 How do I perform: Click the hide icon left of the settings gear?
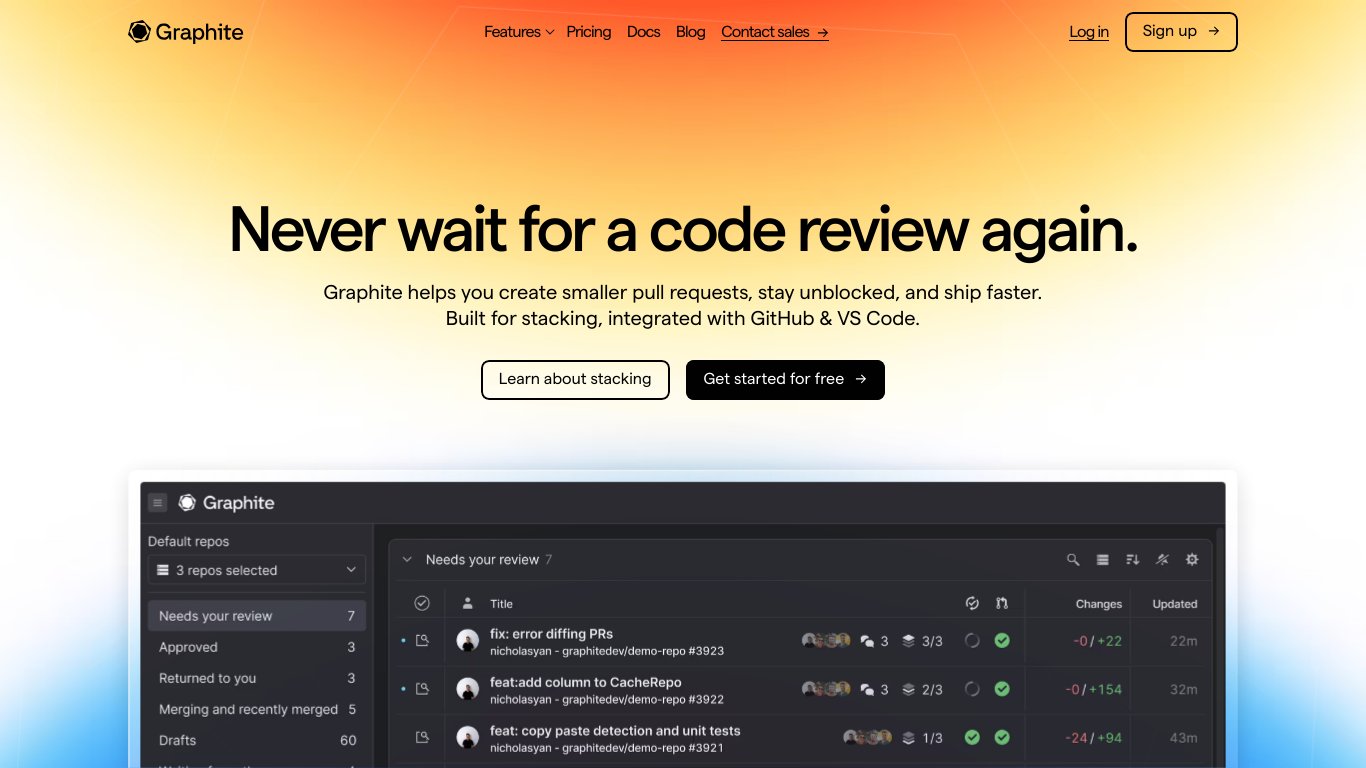pyautogui.click(x=1162, y=560)
